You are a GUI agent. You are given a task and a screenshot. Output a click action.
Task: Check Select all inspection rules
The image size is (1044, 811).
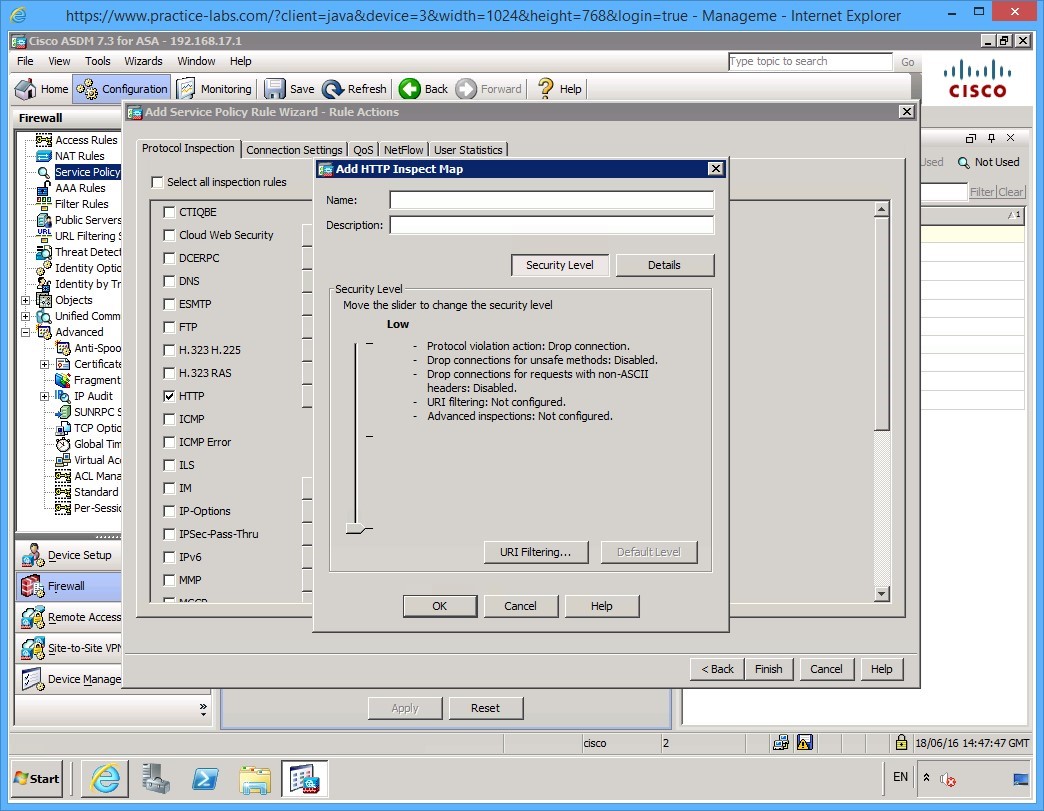pyautogui.click(x=157, y=182)
